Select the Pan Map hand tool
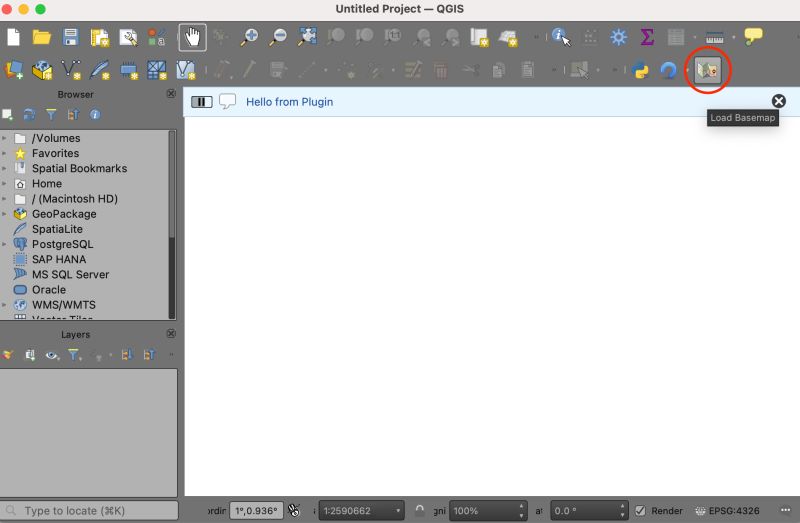 click(x=192, y=37)
